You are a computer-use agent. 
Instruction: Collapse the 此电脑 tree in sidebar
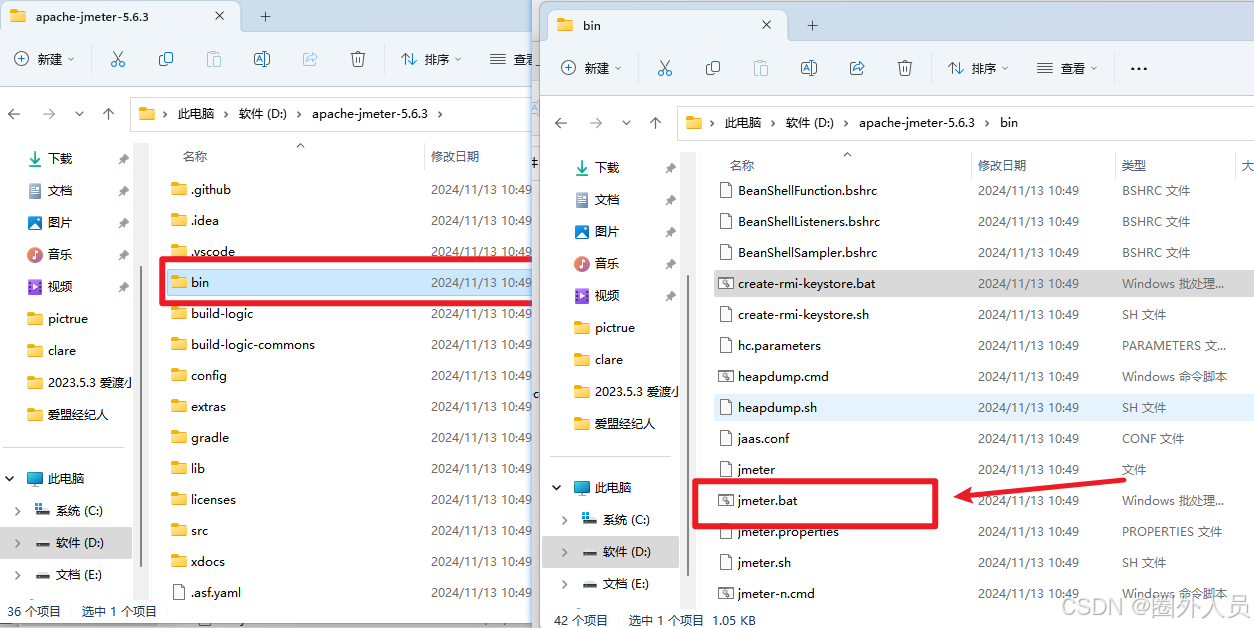tap(557, 487)
